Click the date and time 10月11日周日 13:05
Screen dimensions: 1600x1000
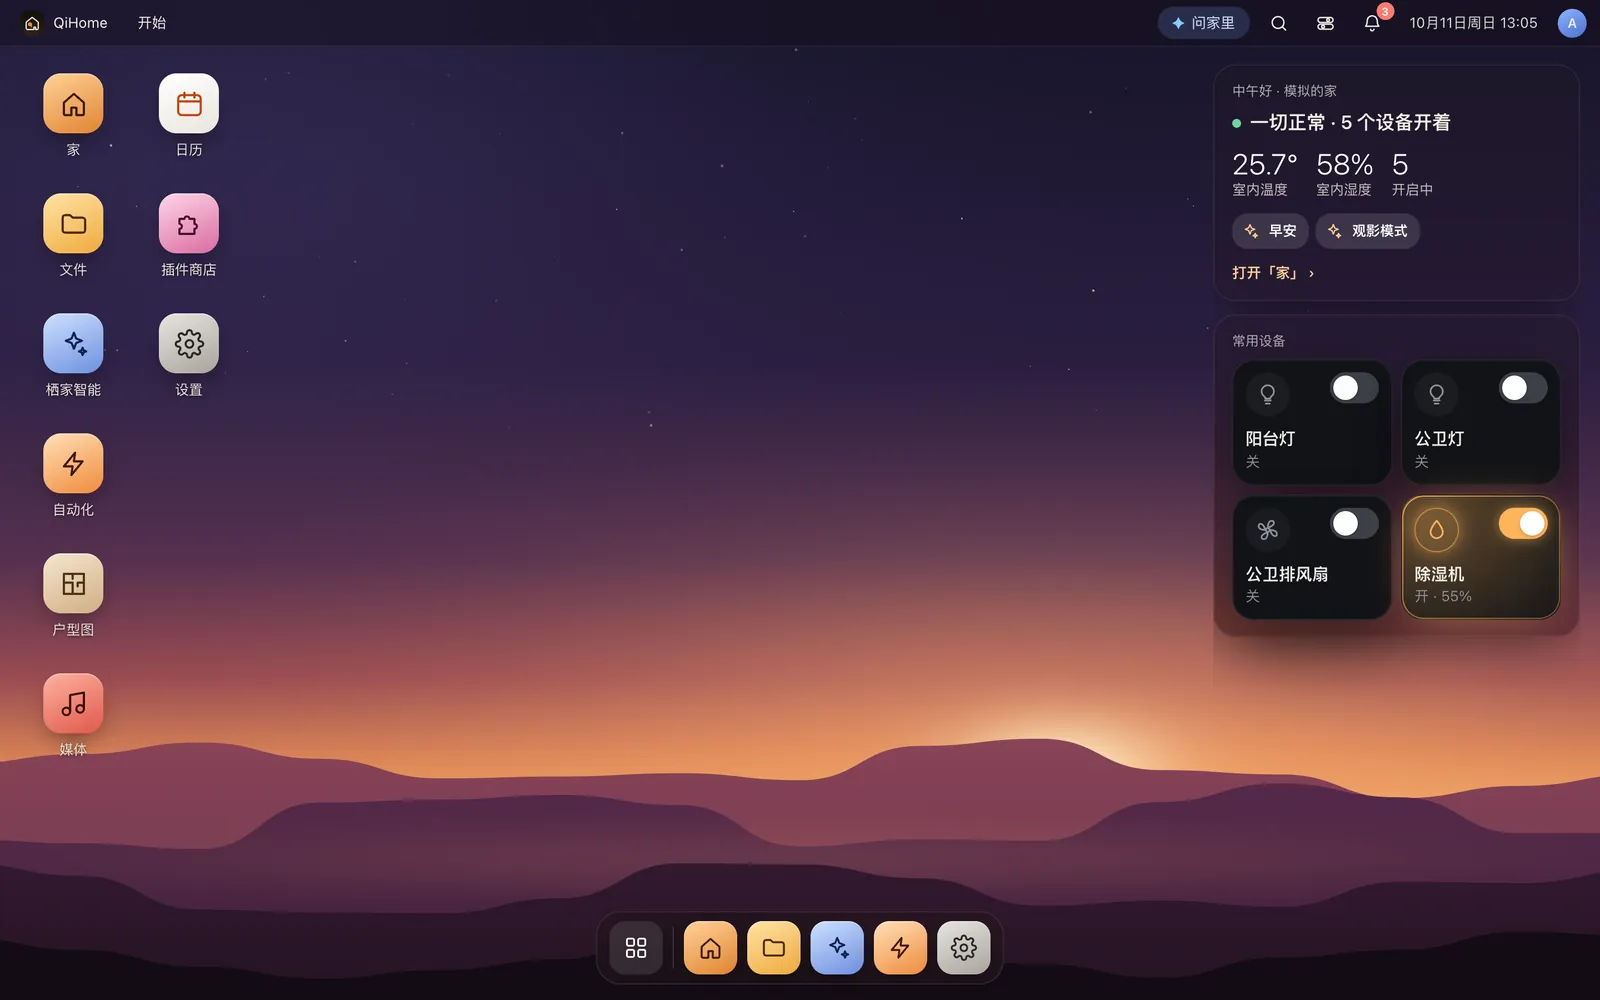[x=1473, y=23]
